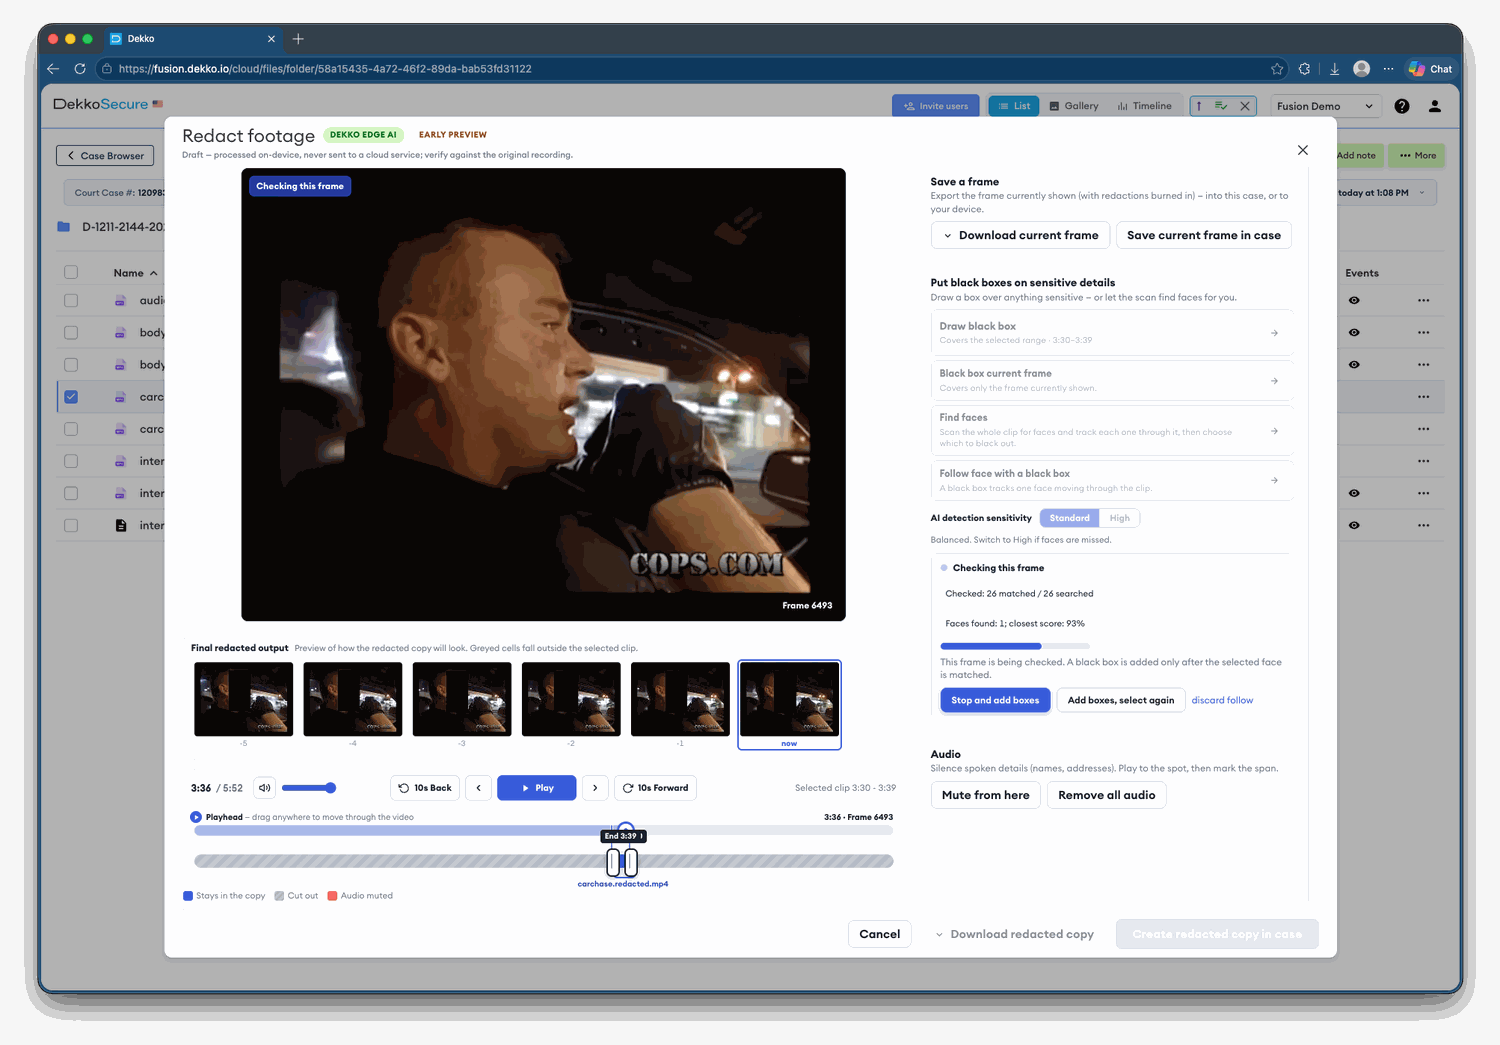Go back to Case Browser
This screenshot has height=1045, width=1500.
coord(105,156)
